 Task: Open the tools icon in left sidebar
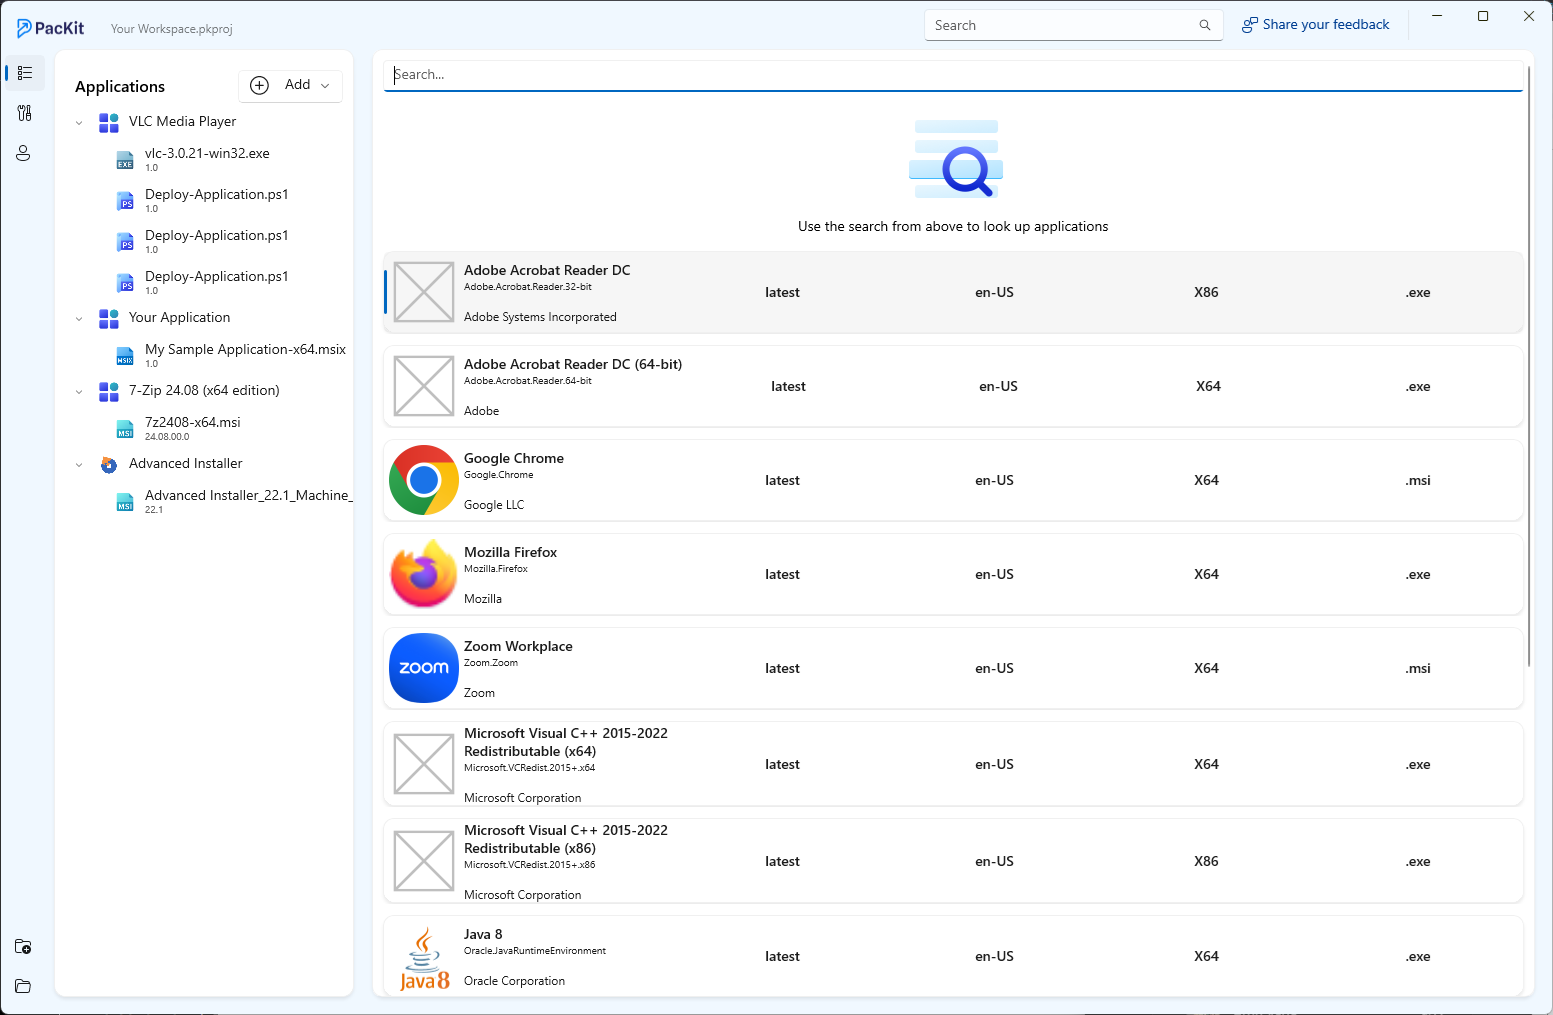(25, 113)
